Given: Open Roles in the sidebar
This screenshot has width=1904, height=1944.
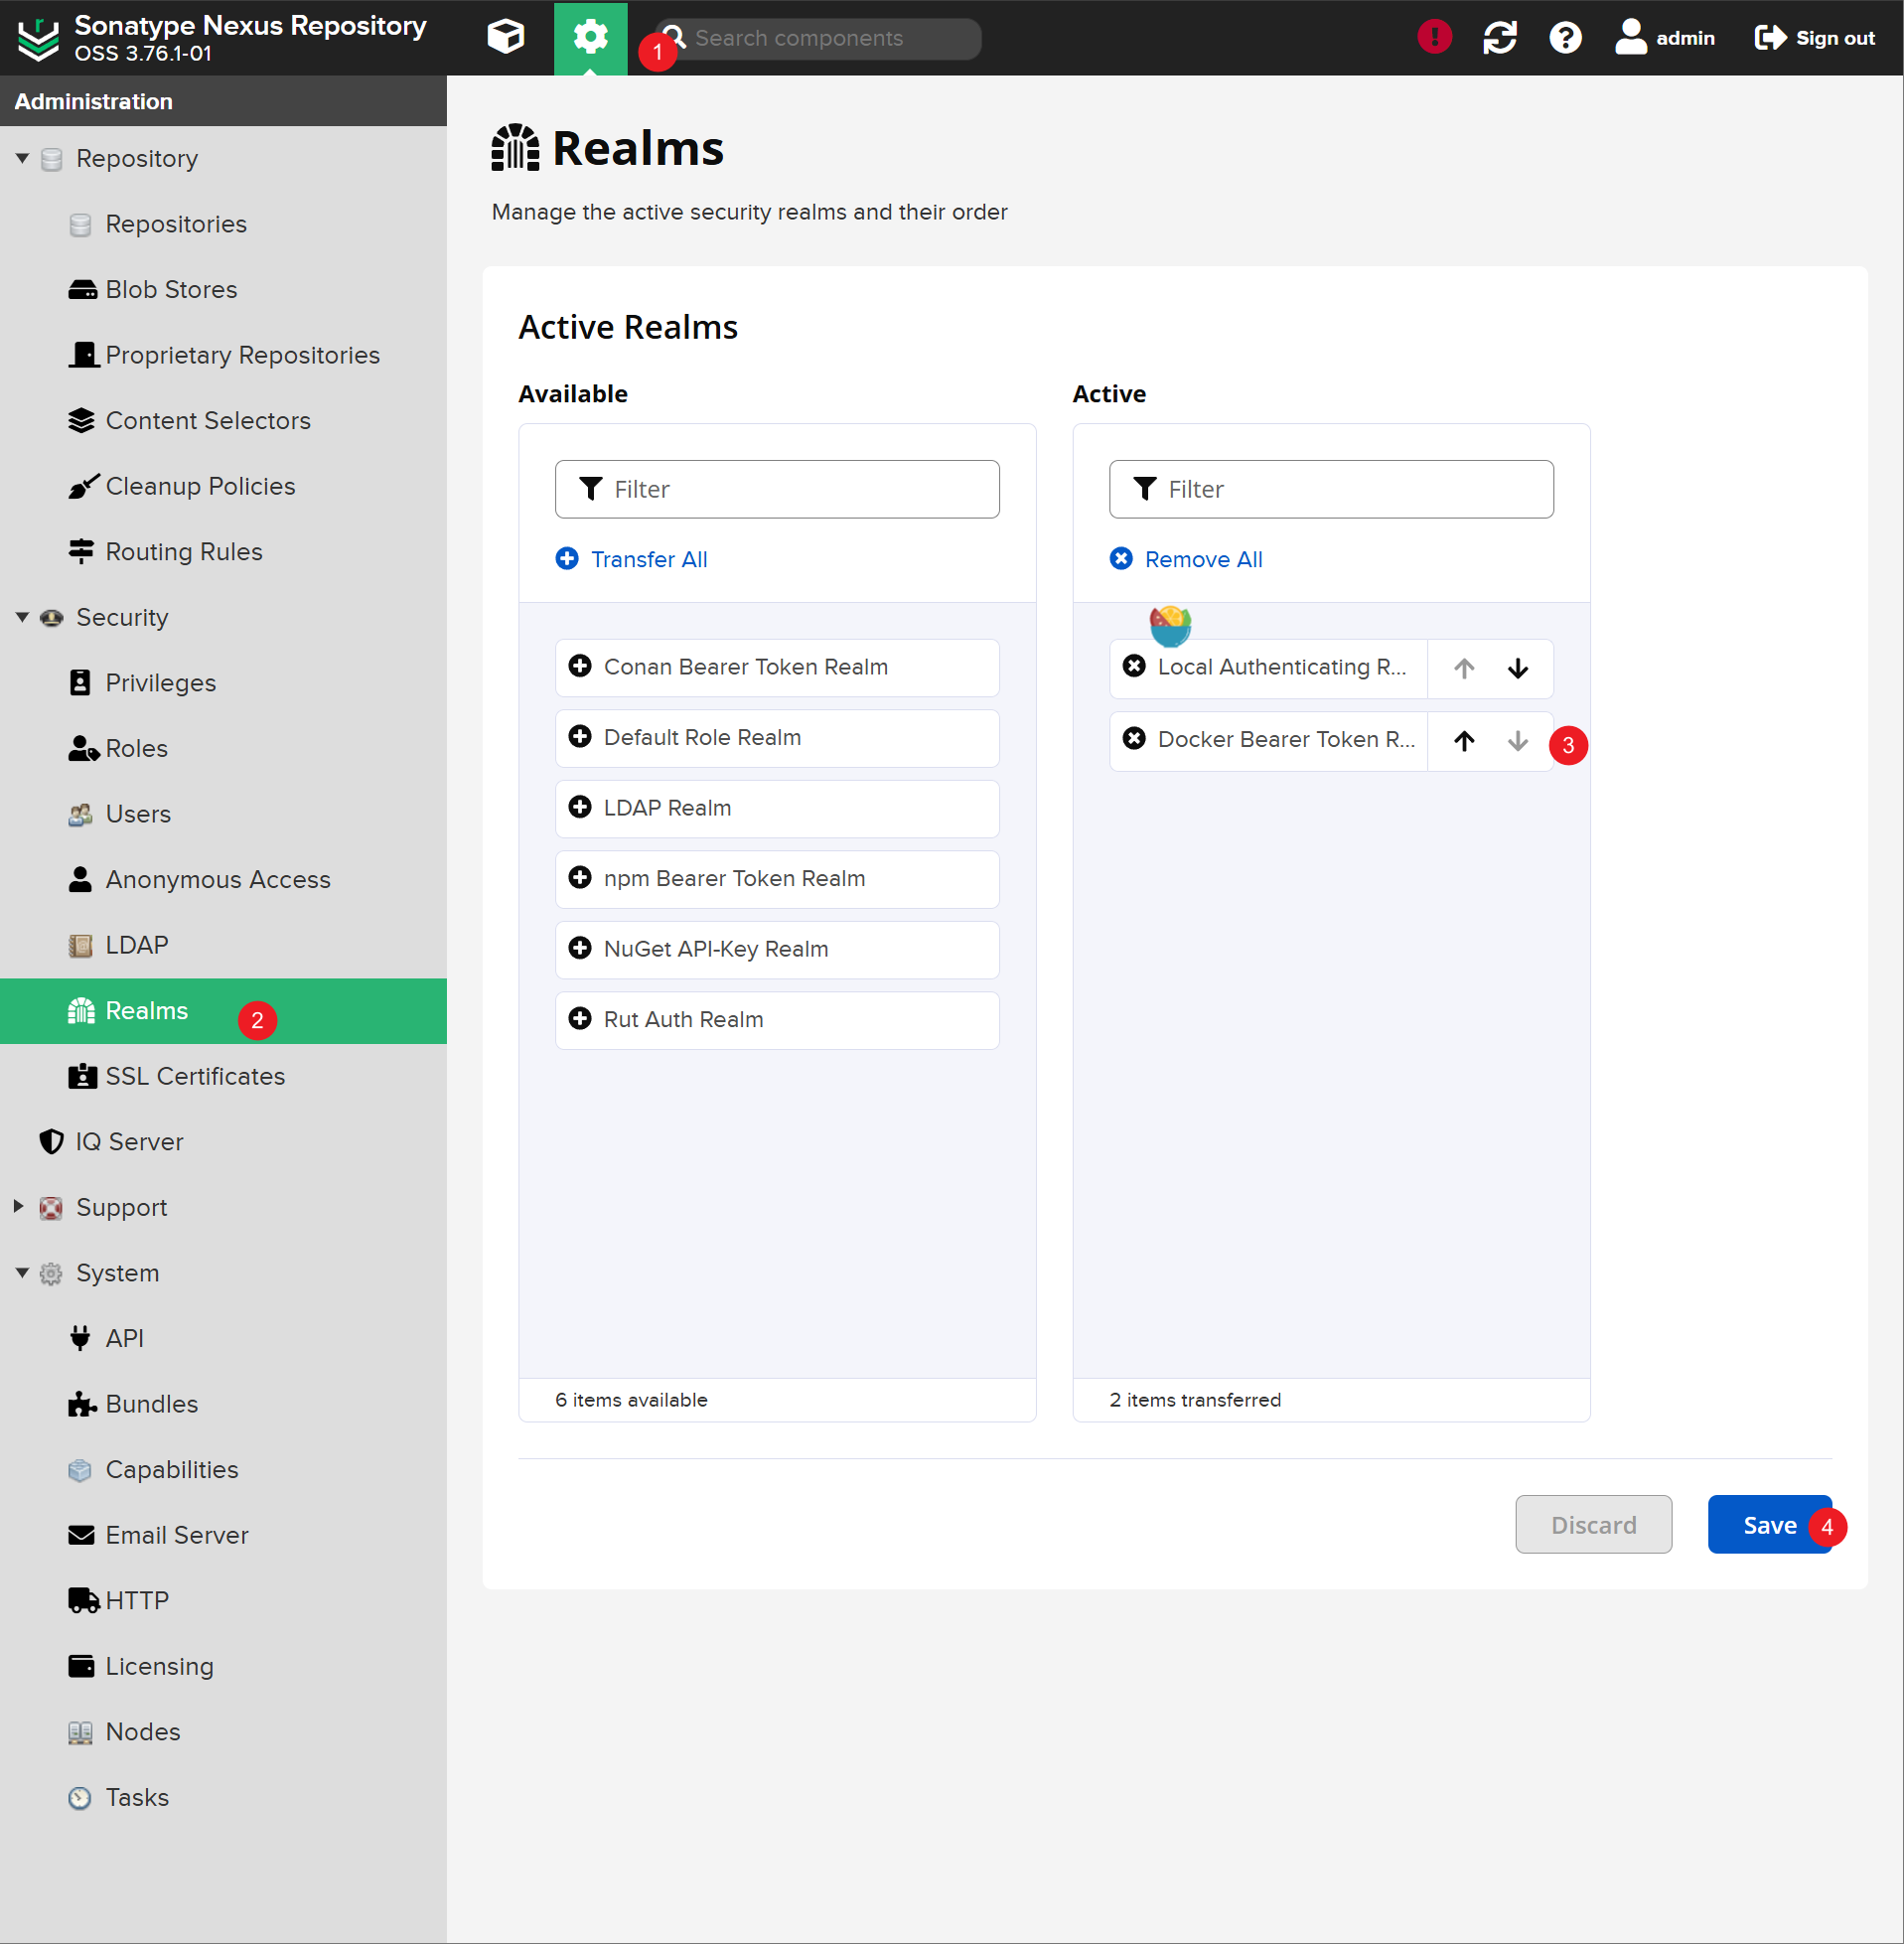Looking at the screenshot, I should (x=223, y=748).
